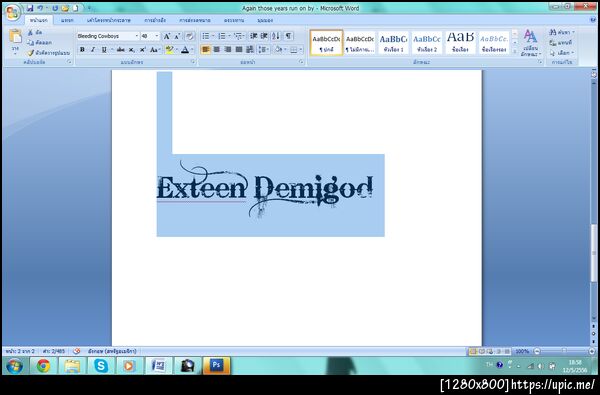The image size is (600, 395).
Task: Sort the selected text
Action: (x=276, y=36)
